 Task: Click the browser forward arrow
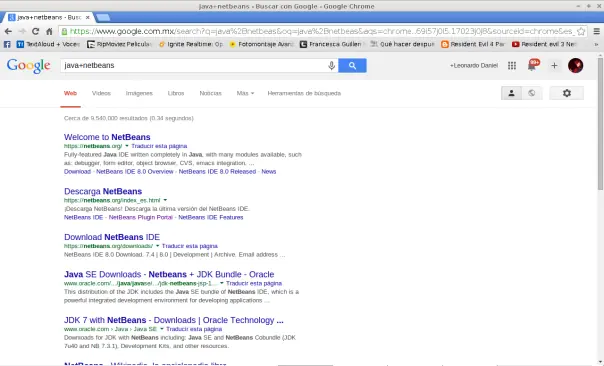(22, 31)
